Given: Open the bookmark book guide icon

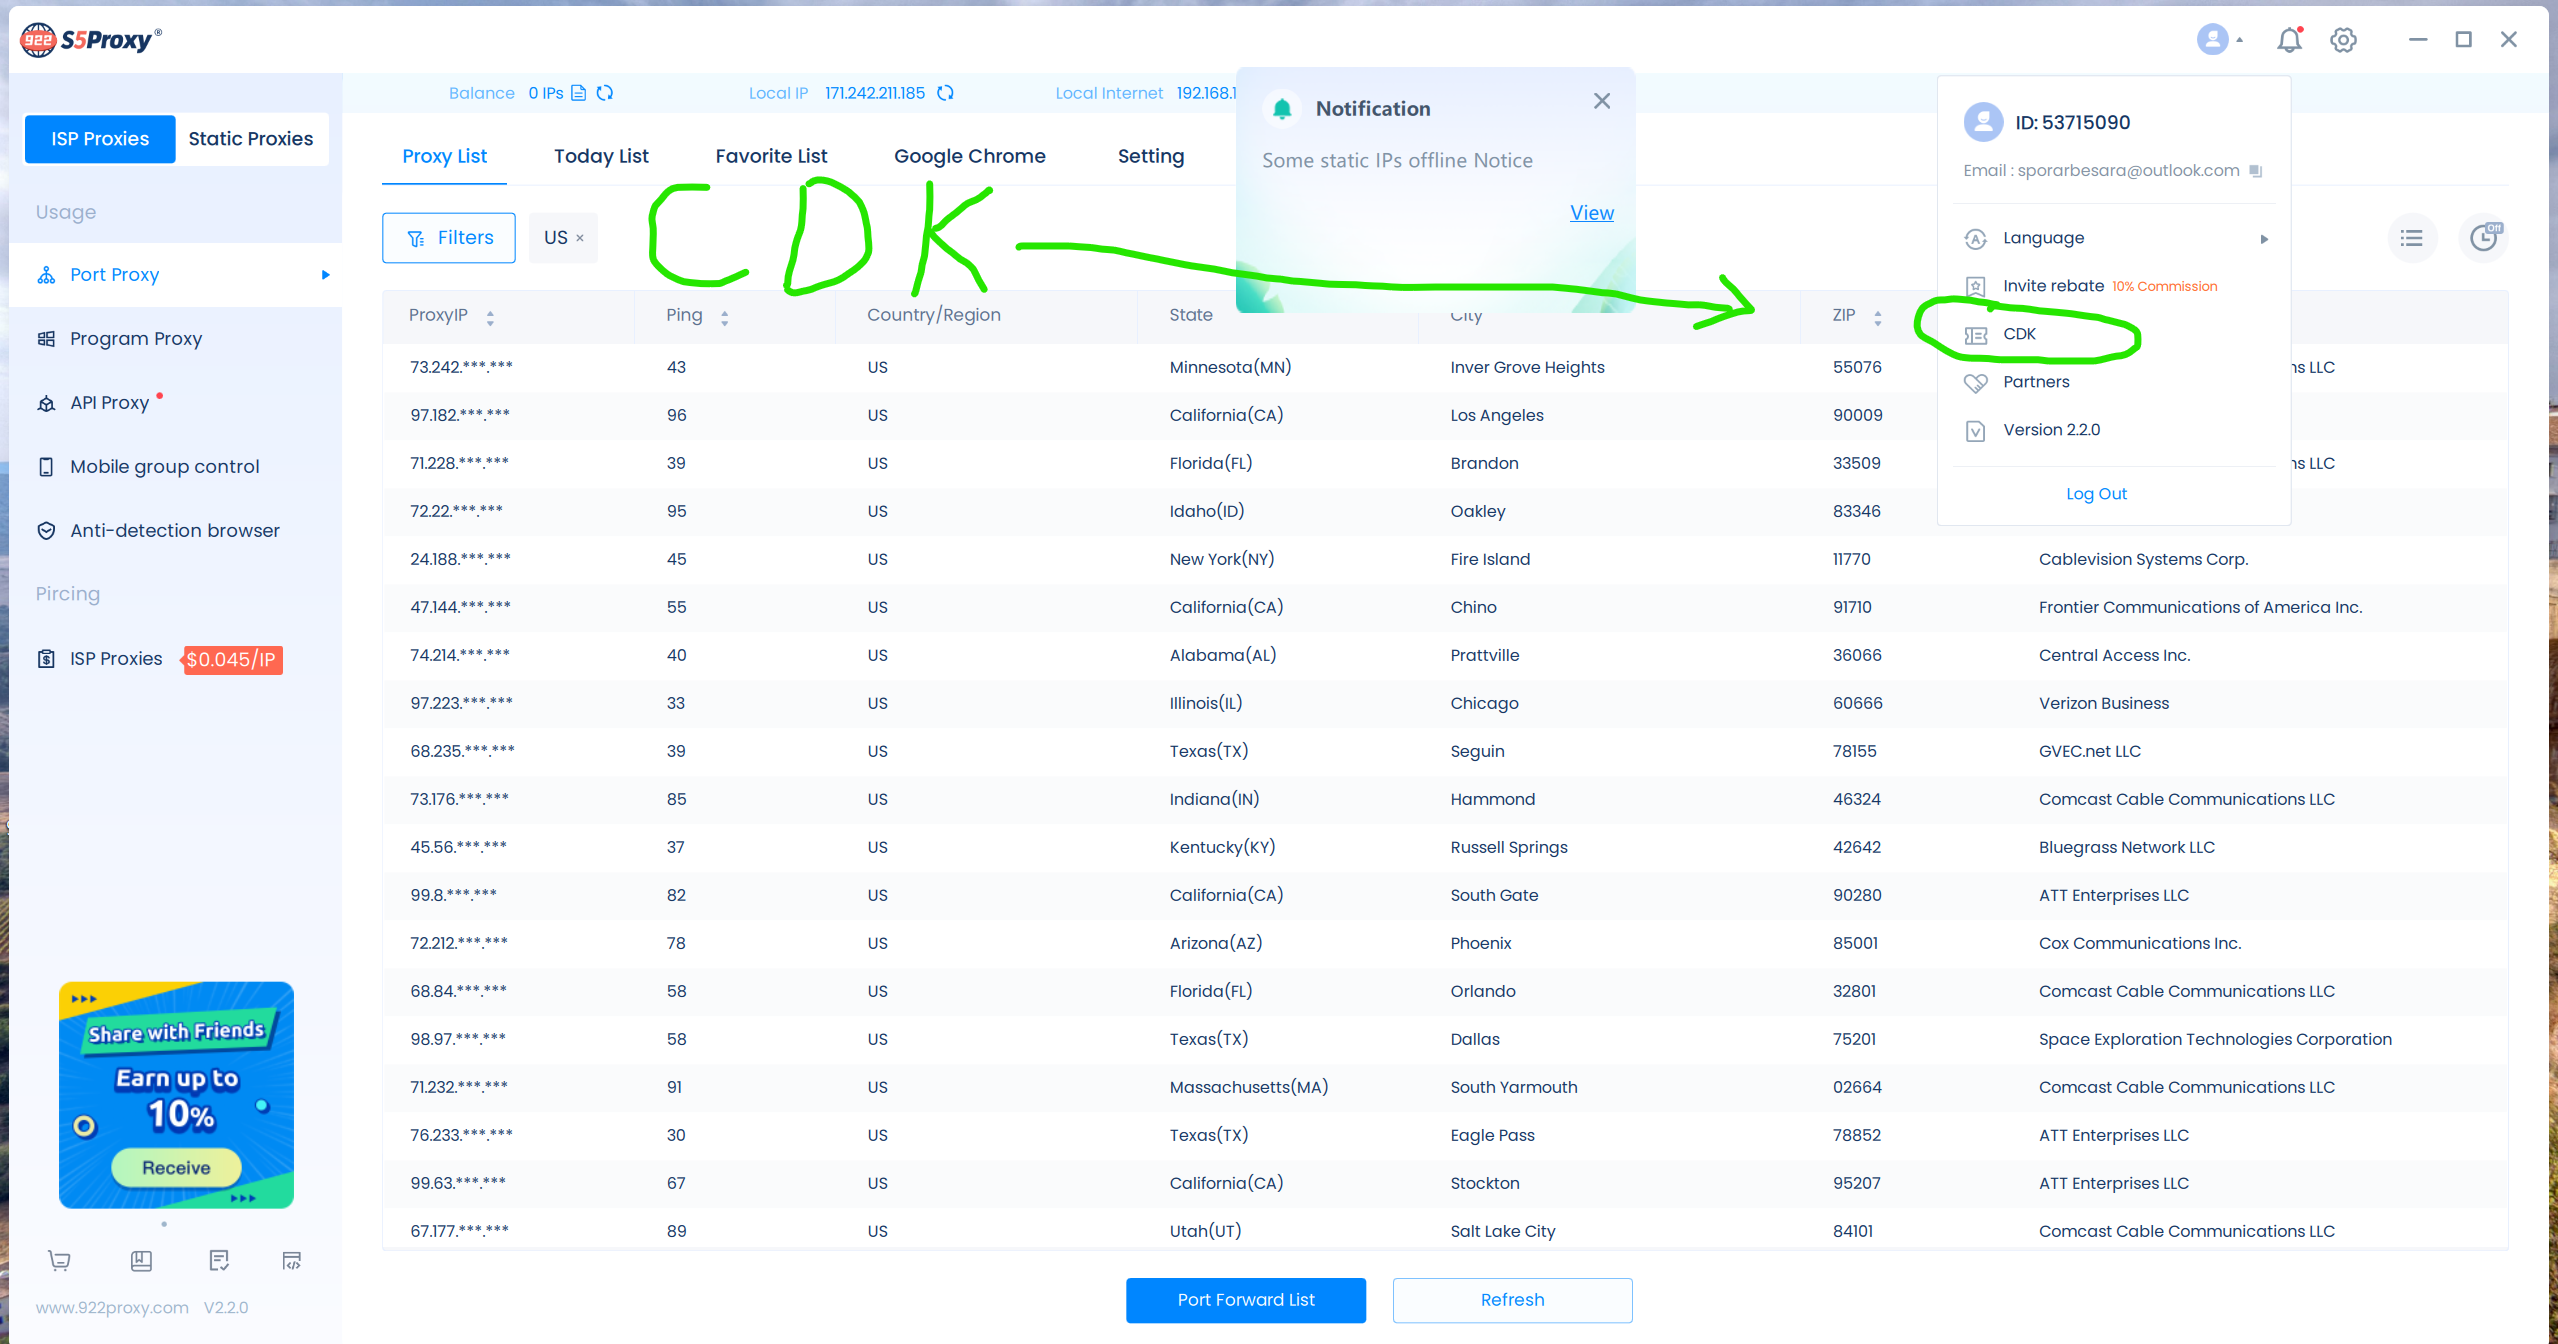Looking at the screenshot, I should (x=141, y=1260).
